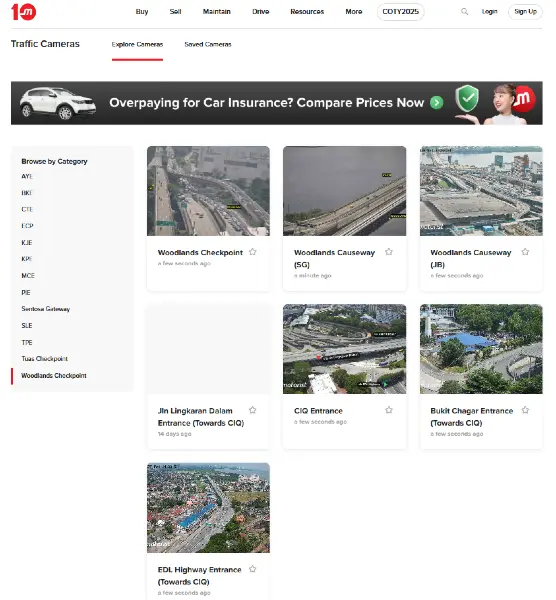Open Bukit Chagar Entrance camera image
Image resolution: width=556 pixels, height=600 pixels.
coord(481,349)
